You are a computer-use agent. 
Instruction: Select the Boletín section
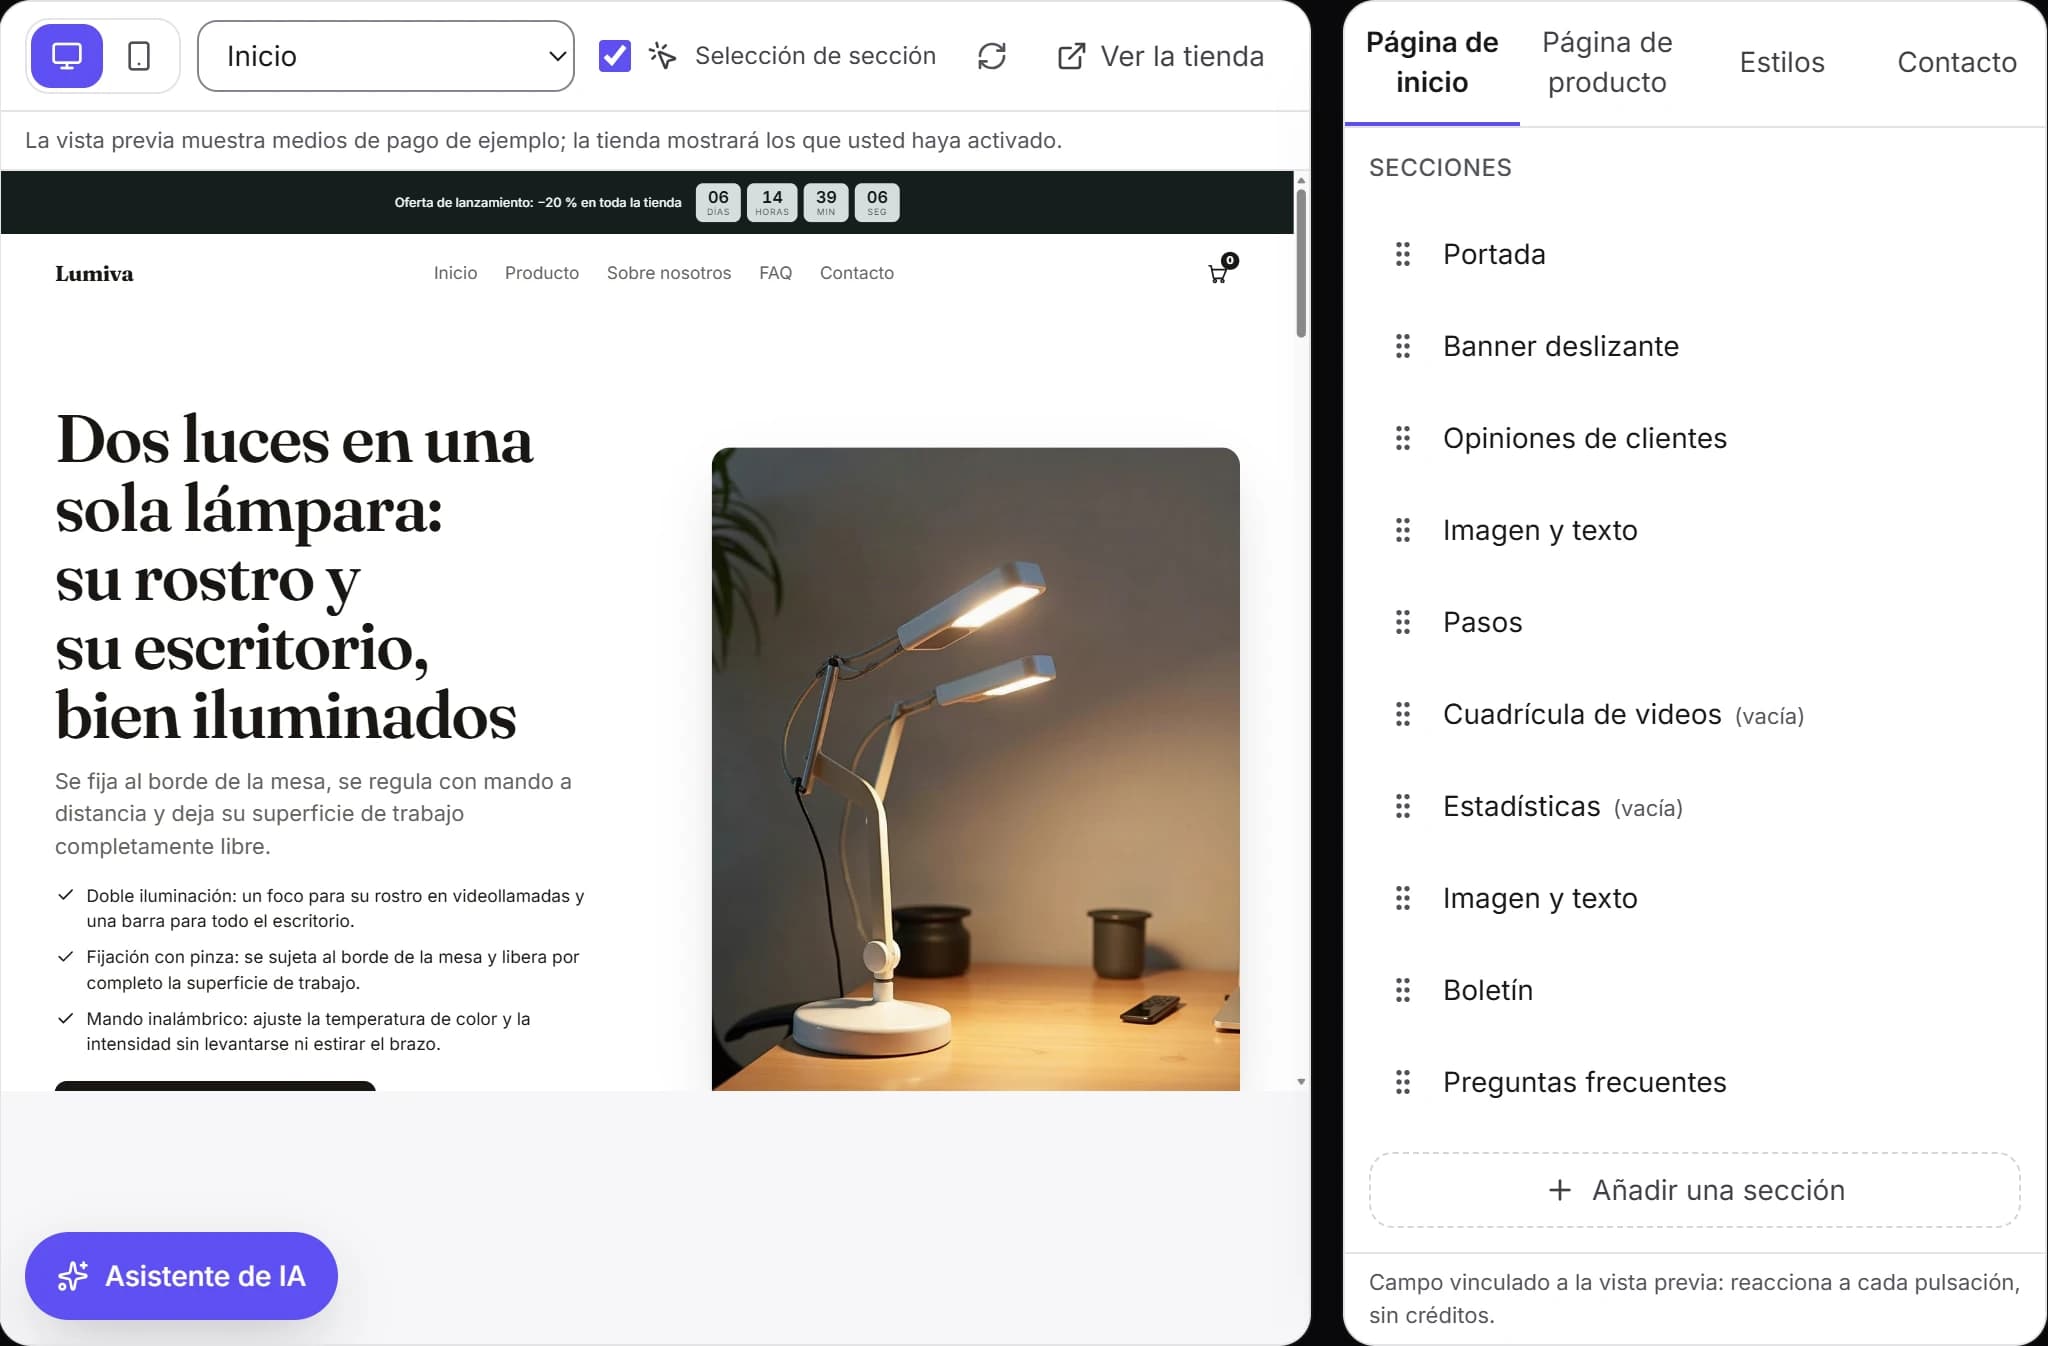pyautogui.click(x=1695, y=990)
